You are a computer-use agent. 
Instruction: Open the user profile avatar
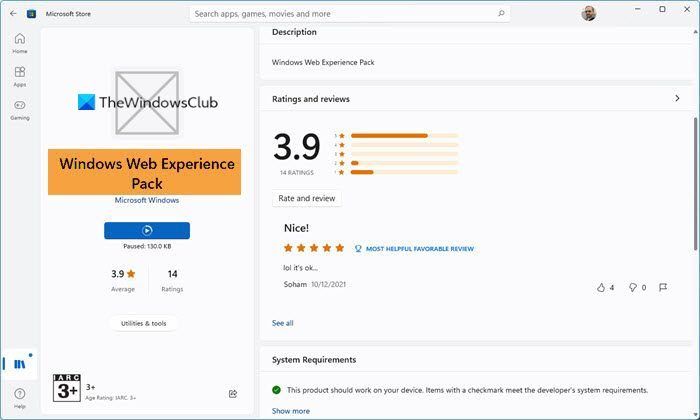(588, 13)
